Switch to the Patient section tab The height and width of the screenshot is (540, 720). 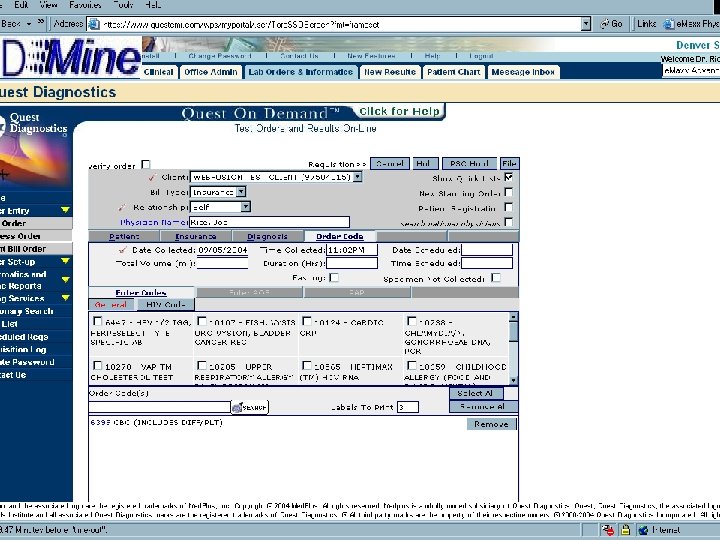(x=124, y=236)
